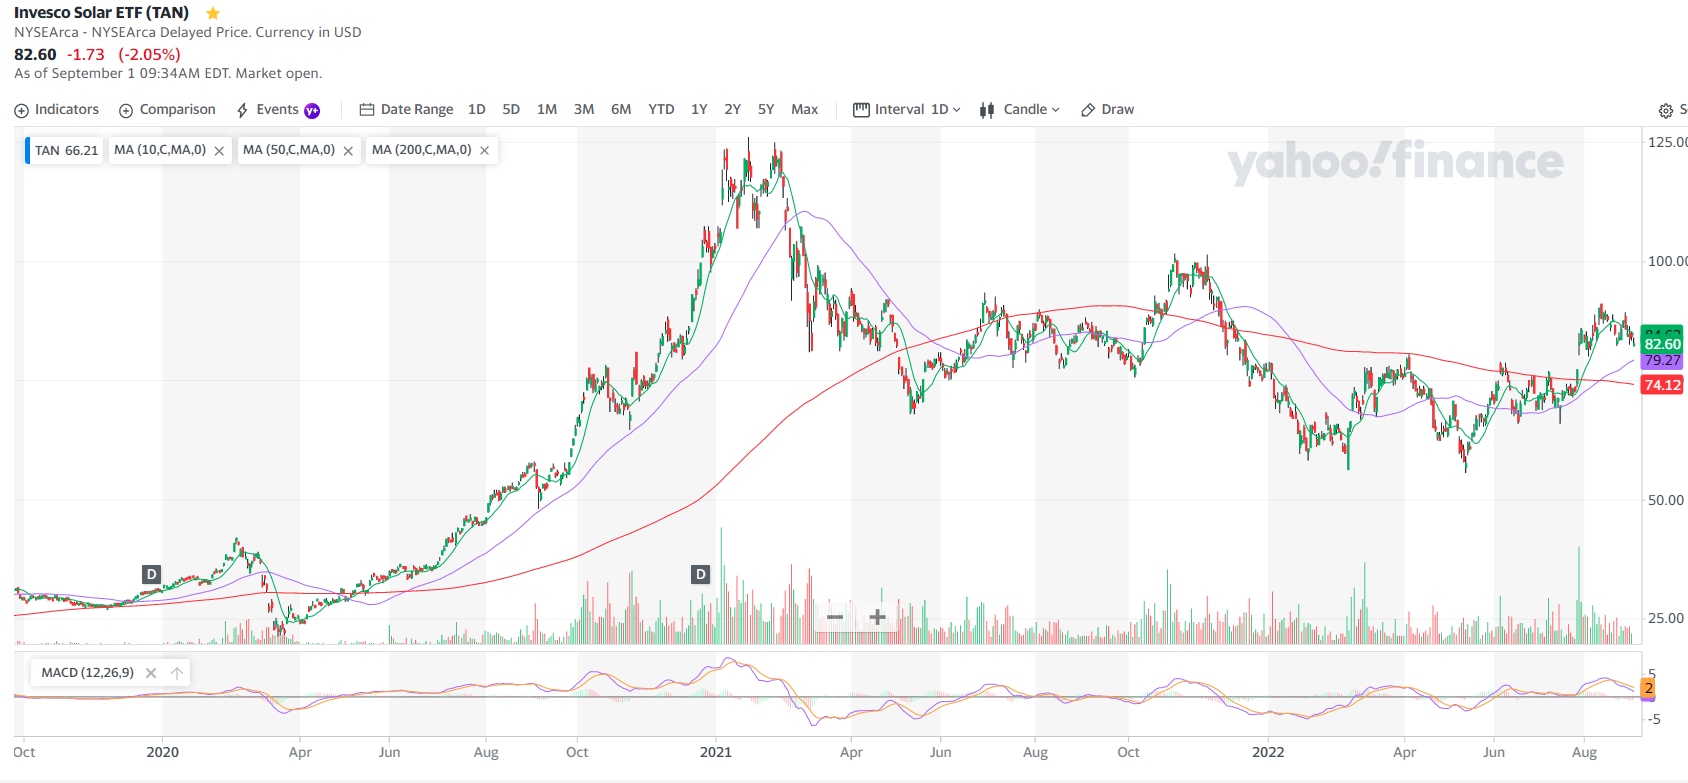Image resolution: width=1688 pixels, height=783 pixels.
Task: Click the green 82.60 current price tag
Action: (x=1663, y=344)
